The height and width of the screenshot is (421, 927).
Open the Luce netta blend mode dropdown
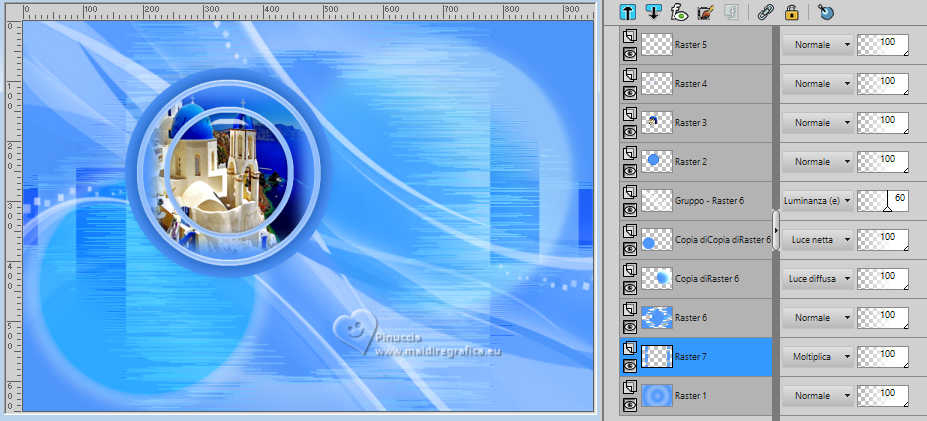click(818, 239)
